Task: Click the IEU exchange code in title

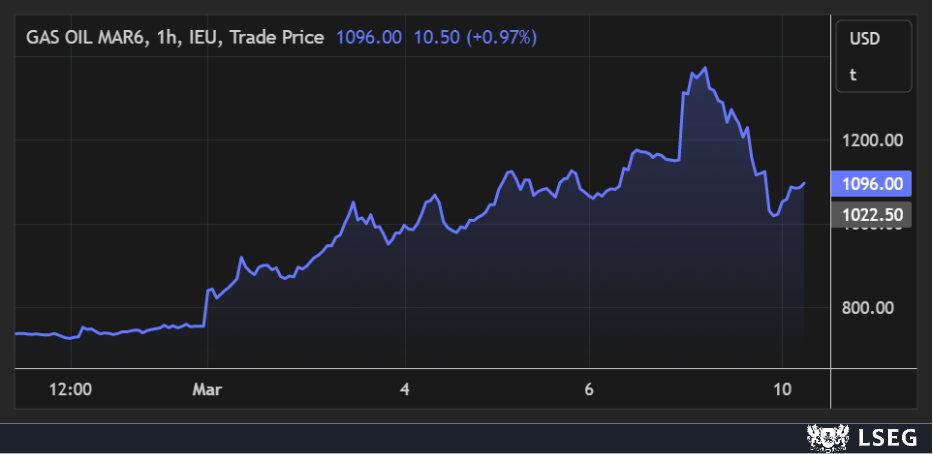Action: point(205,37)
